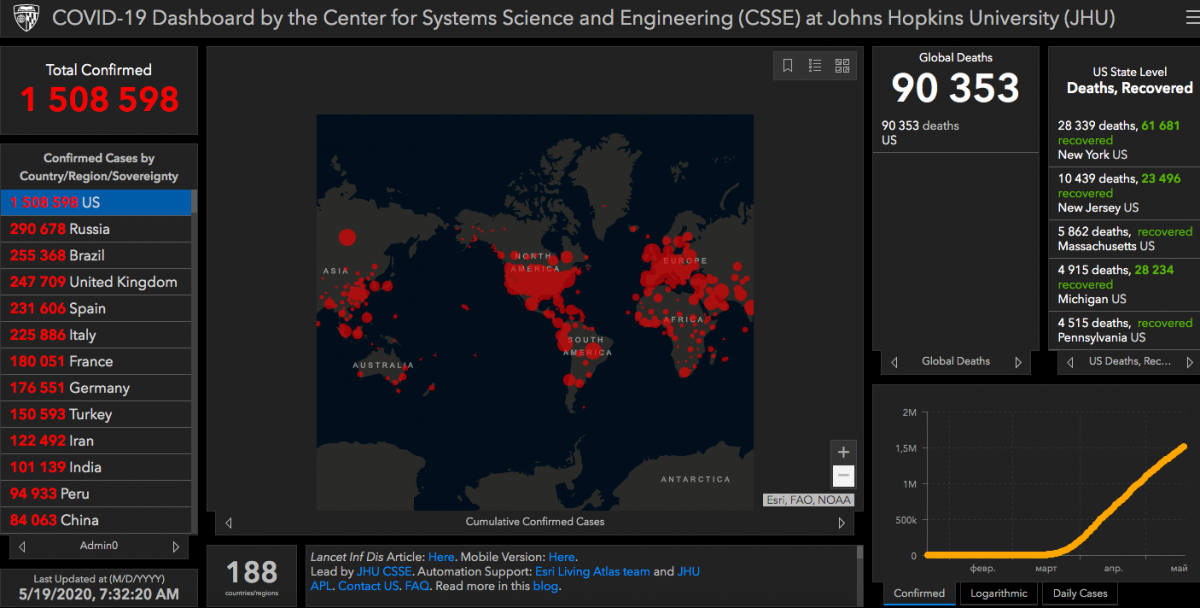
Task: Switch to the Confirmed chart tab
Action: pyautogui.click(x=919, y=593)
